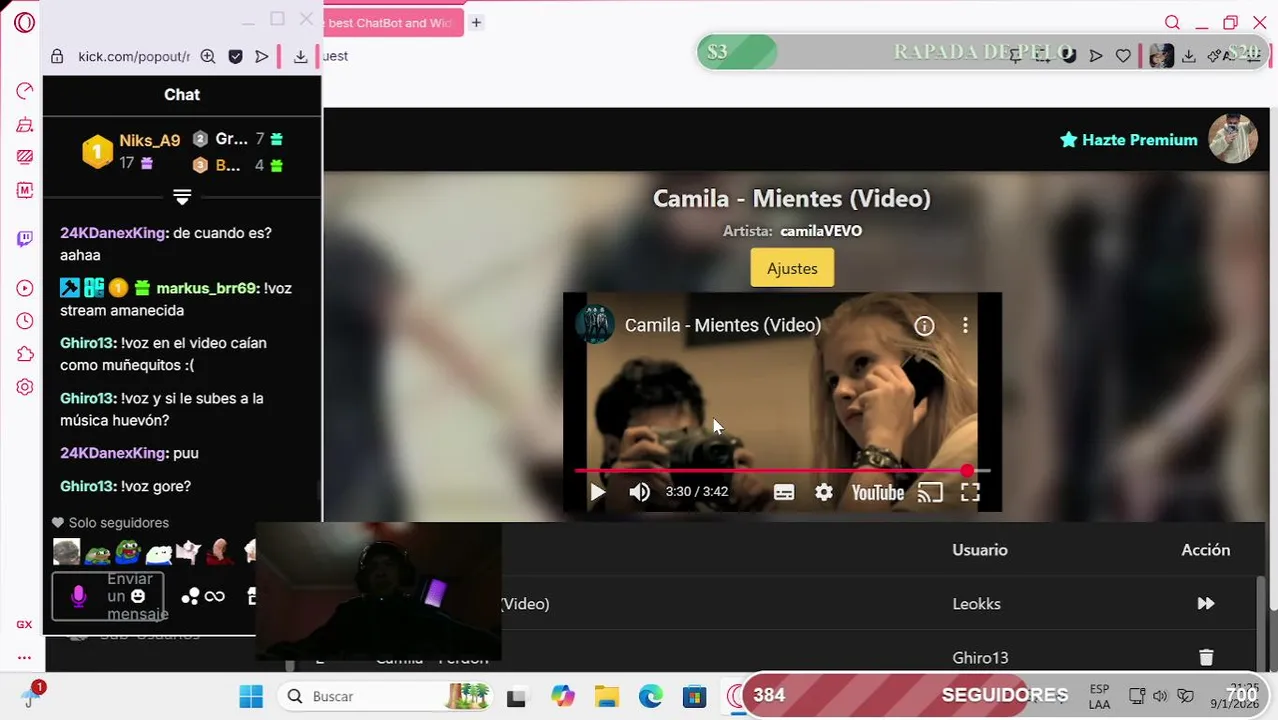1278x720 pixels.
Task: Click the zoom magnifier in popout address bar
Action: [x=208, y=57]
